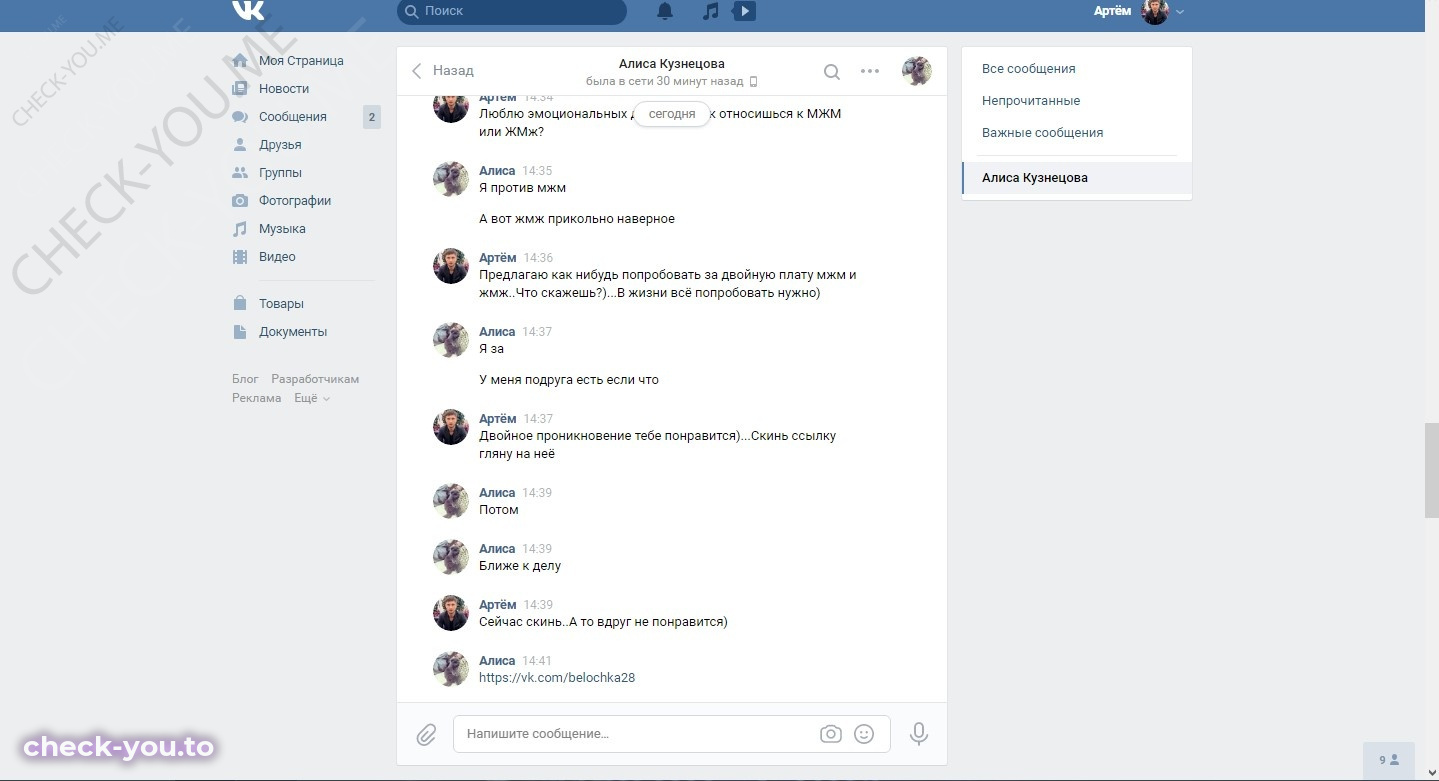
Task: Open Моя Страница in sidebar
Action: (301, 61)
